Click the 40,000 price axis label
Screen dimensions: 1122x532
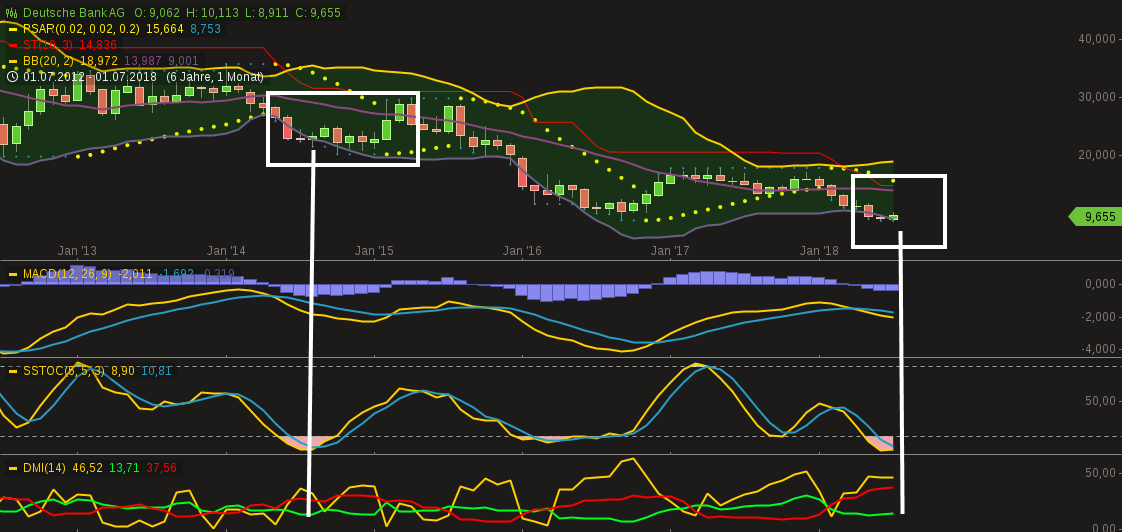coord(1096,39)
